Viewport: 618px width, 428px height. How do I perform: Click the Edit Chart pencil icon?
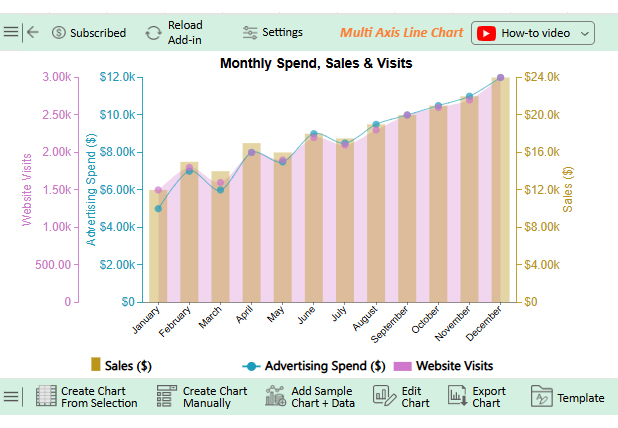pyautogui.click(x=385, y=396)
